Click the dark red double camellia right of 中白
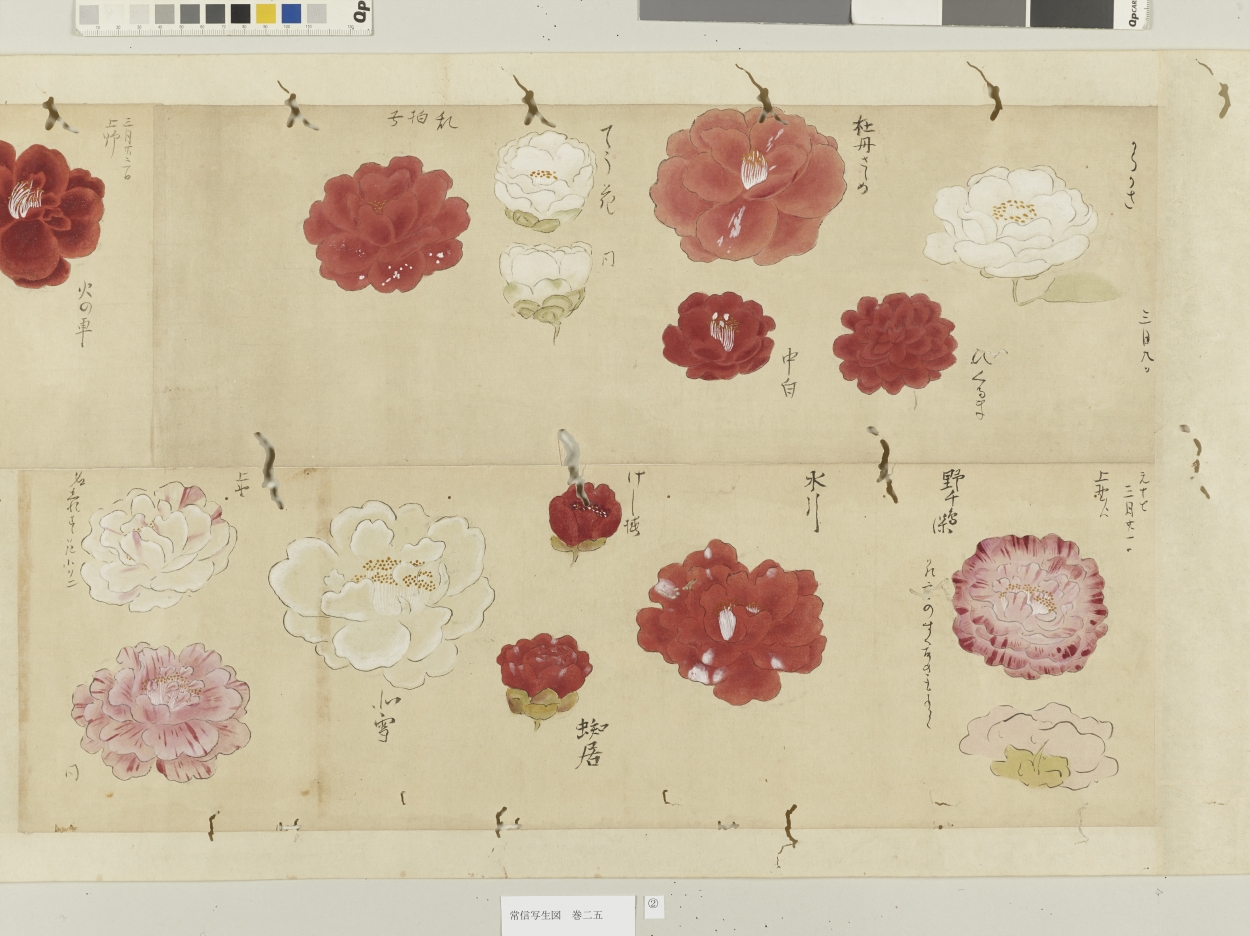The width and height of the screenshot is (1250, 936). pos(895,343)
